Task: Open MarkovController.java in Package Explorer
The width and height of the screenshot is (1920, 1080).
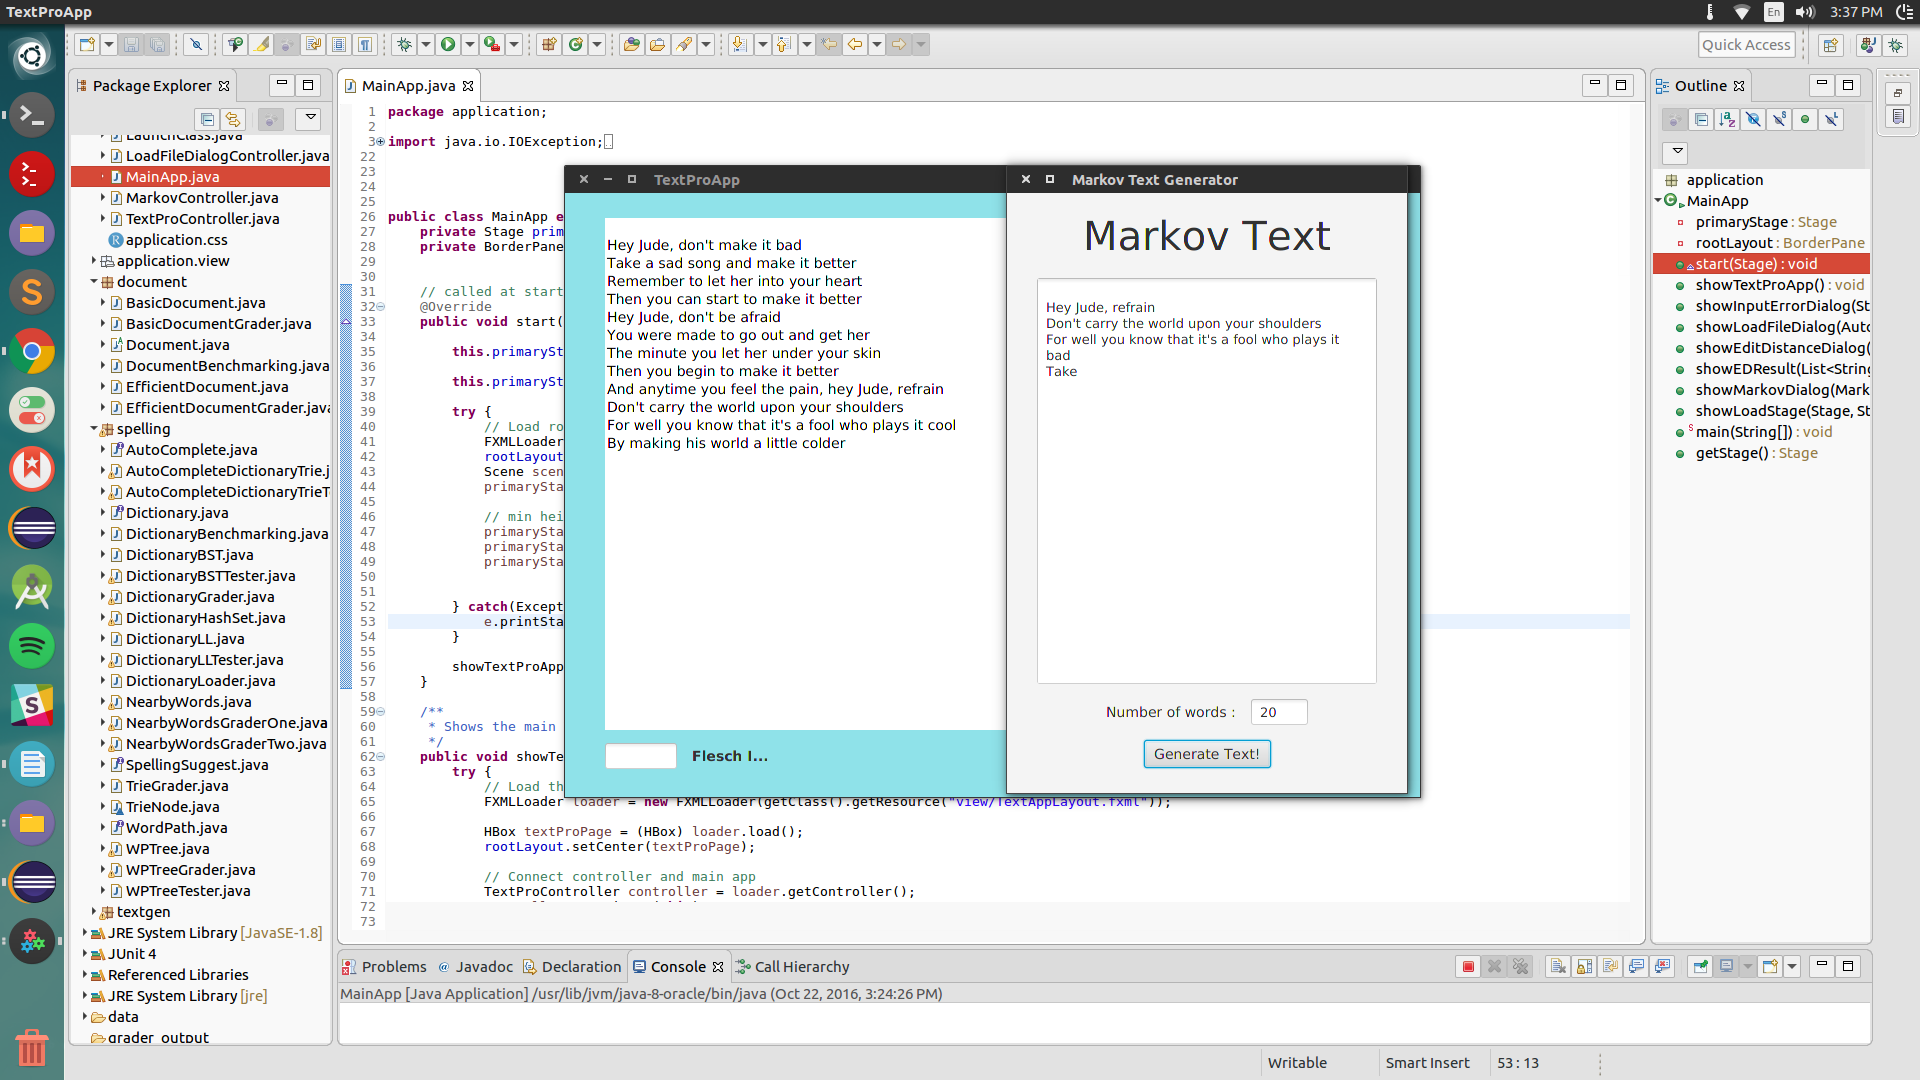Action: coord(202,197)
